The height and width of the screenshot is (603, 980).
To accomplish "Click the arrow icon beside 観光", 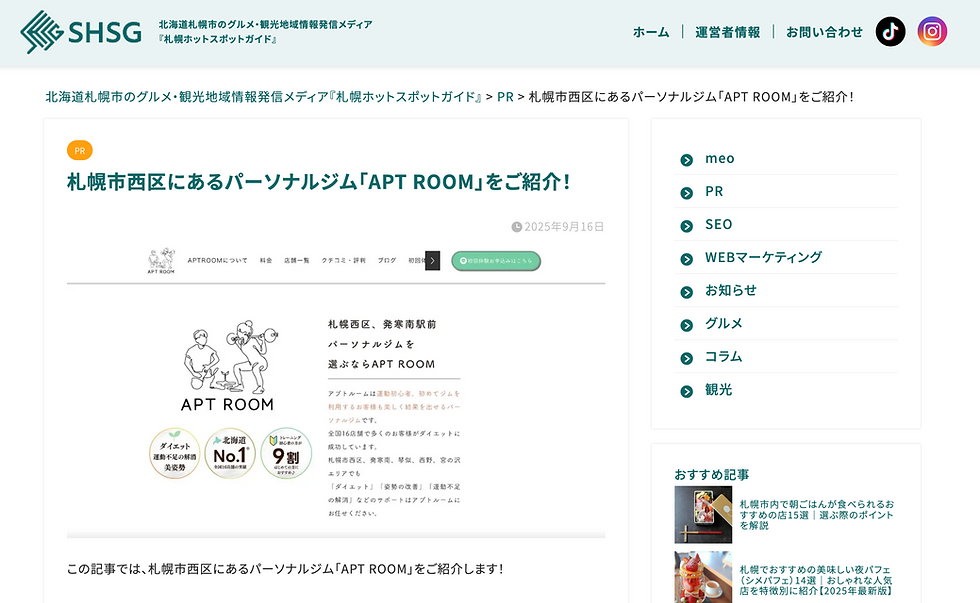I will [x=686, y=392].
